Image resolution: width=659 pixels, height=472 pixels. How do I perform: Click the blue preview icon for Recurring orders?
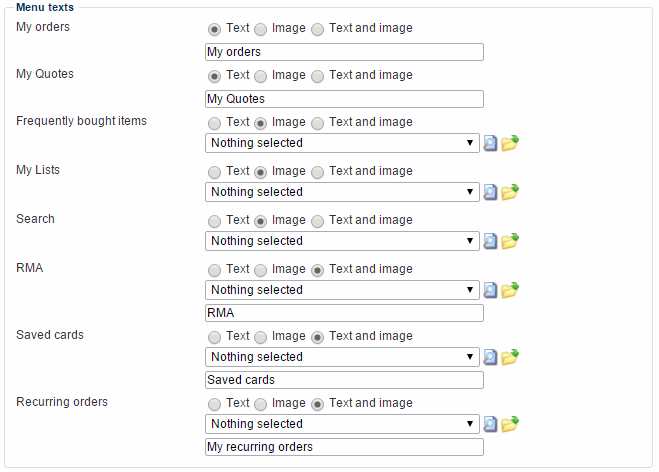490,424
